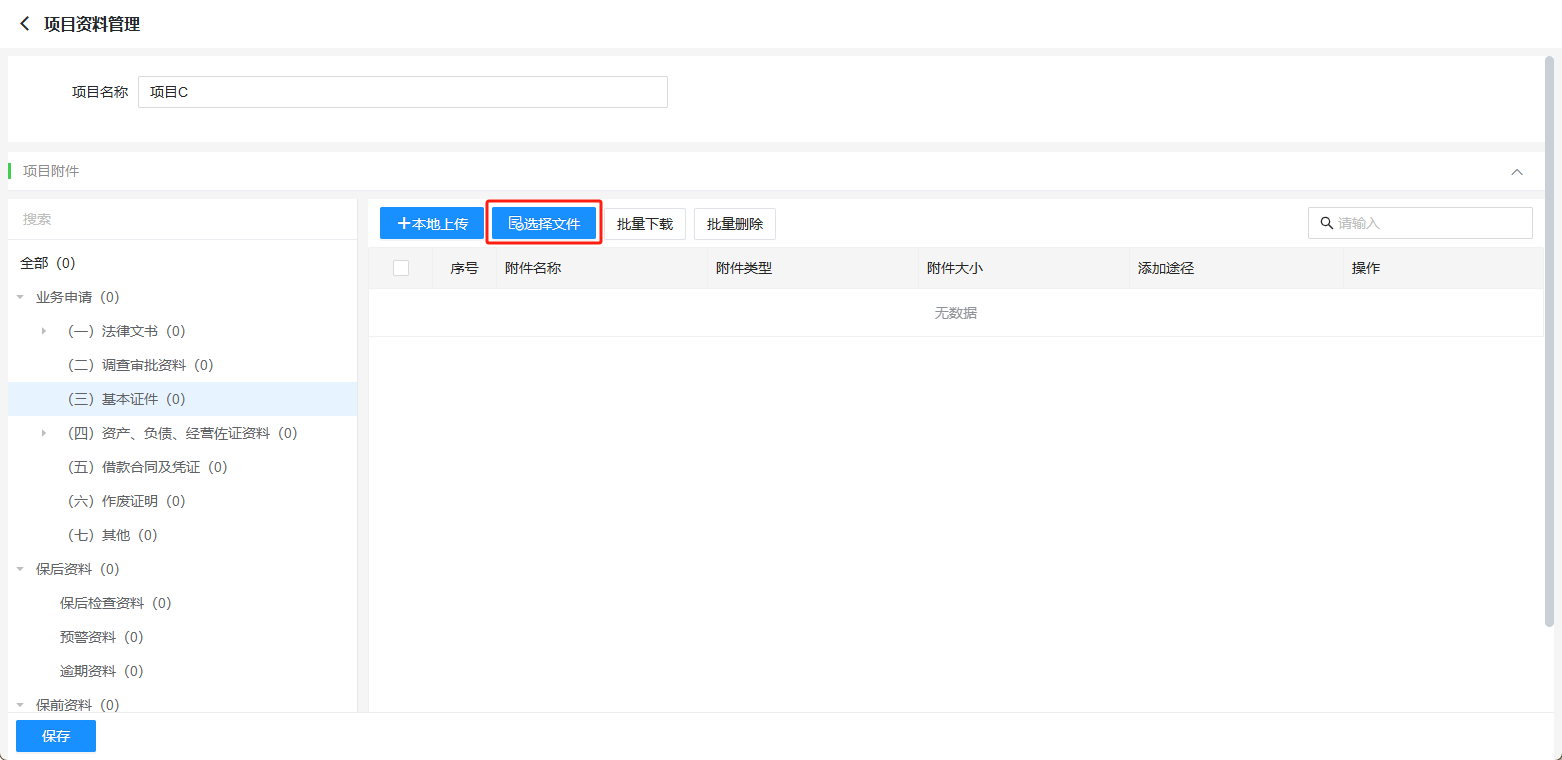Focus the left panel 搜索 field
This screenshot has width=1562, height=760.
click(182, 219)
